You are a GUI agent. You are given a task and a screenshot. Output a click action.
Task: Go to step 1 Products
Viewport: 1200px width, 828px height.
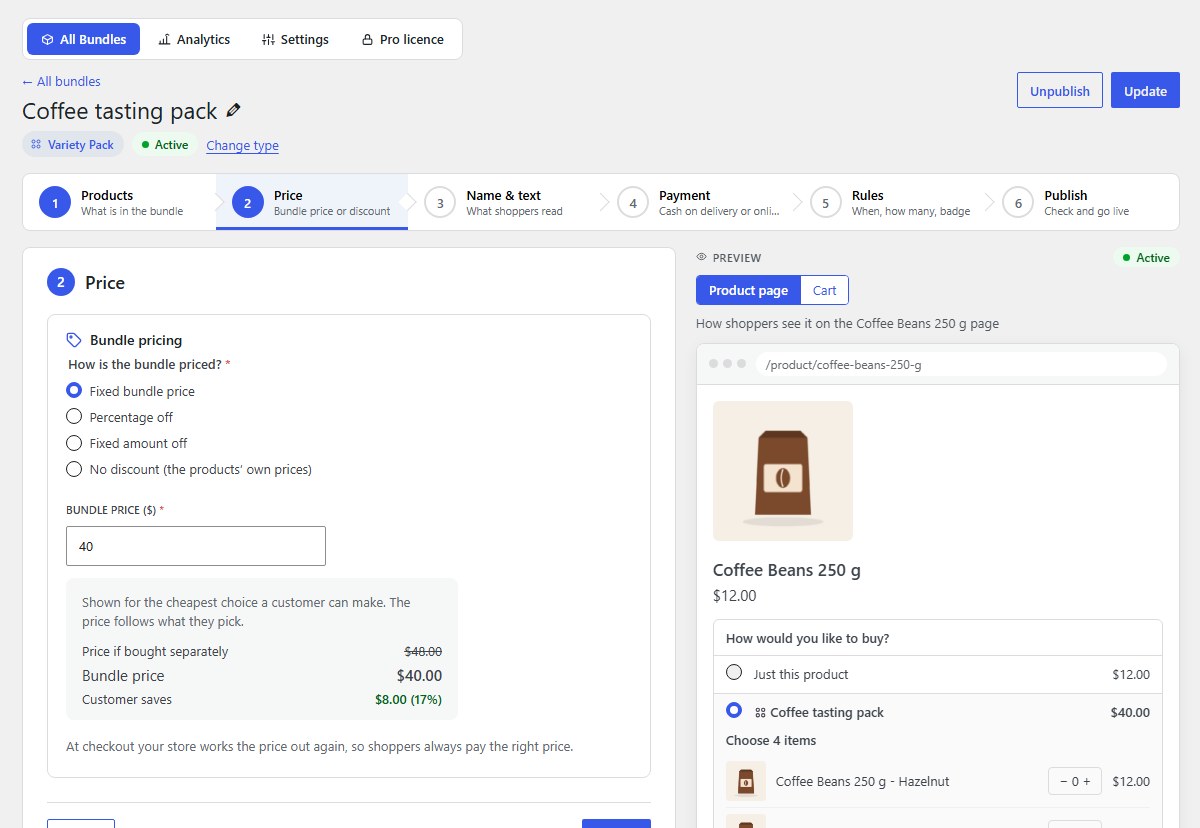(x=119, y=203)
